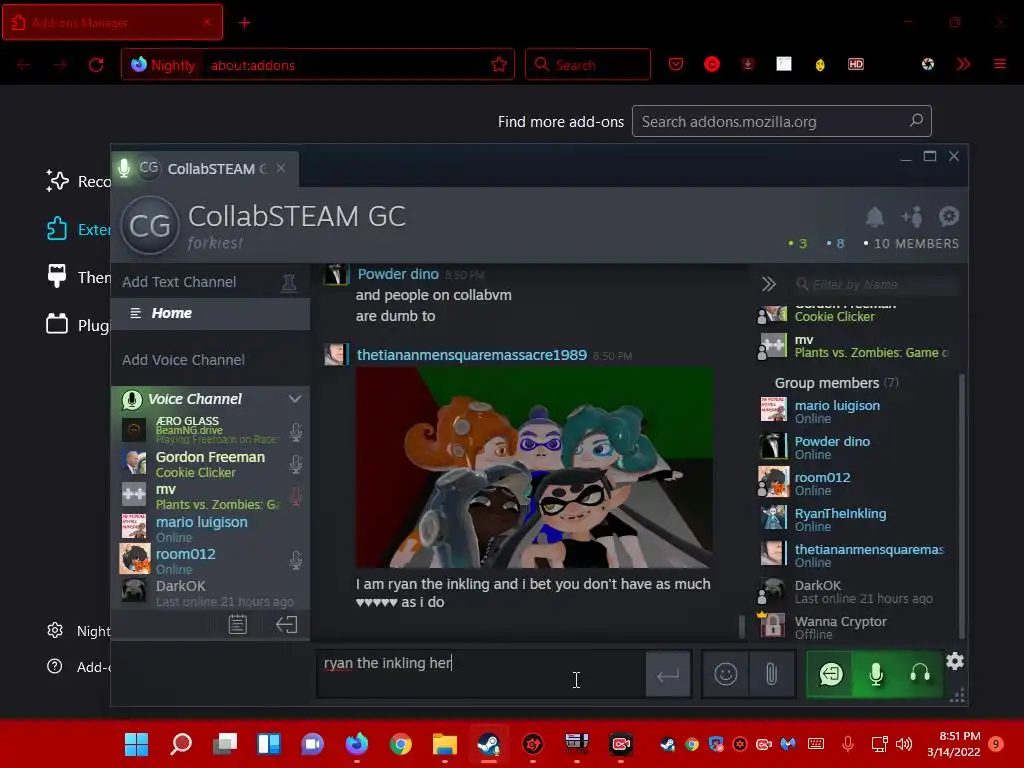Bookmark this page with the star icon
The width and height of the screenshot is (1024, 768).
click(499, 64)
